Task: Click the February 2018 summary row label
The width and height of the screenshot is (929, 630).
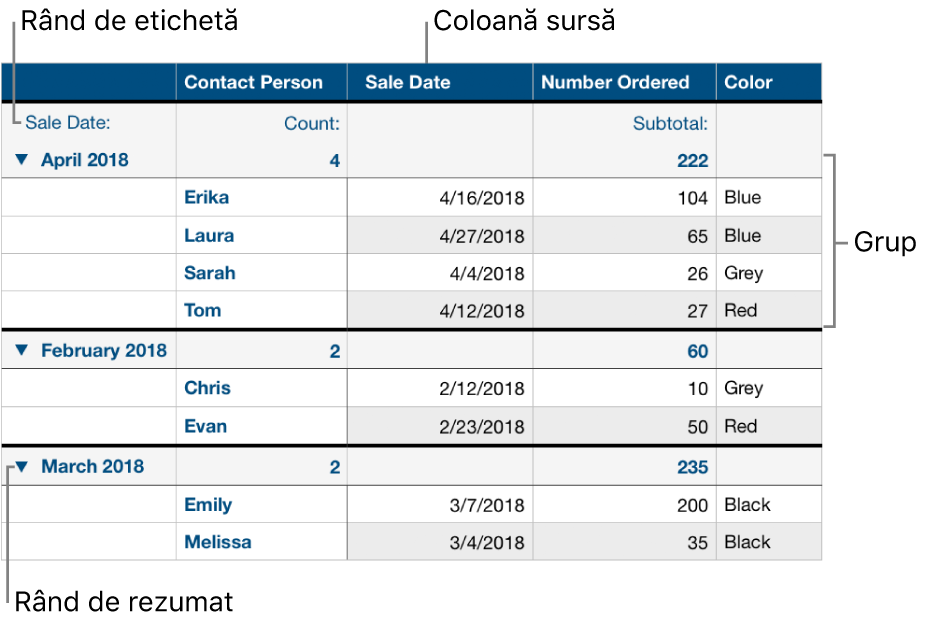Action: (103, 351)
